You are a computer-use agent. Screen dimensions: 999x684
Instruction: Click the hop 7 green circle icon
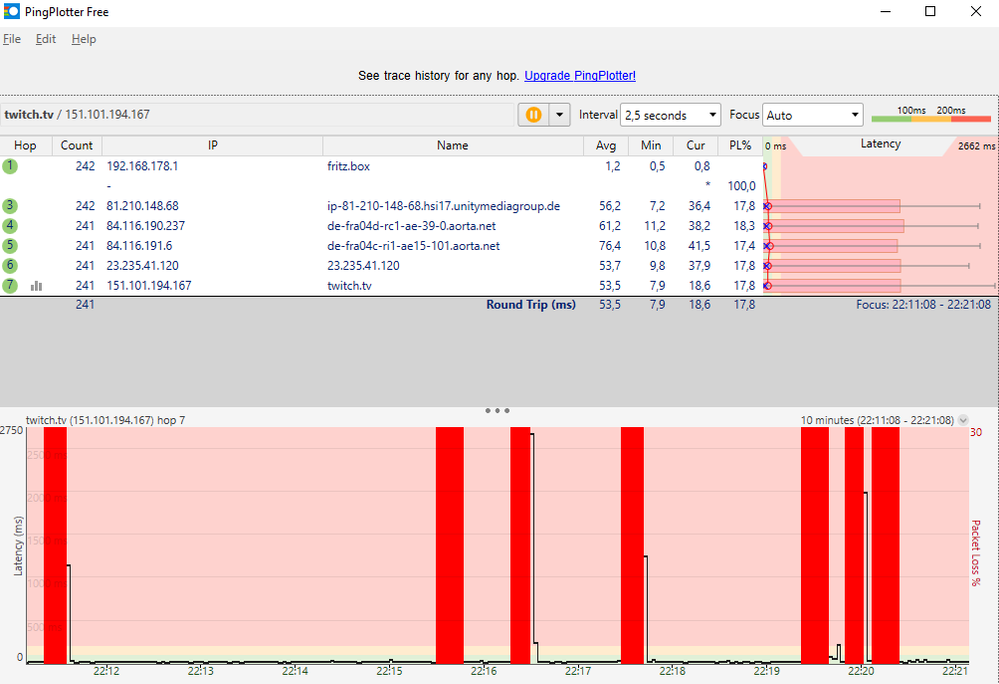(x=10, y=285)
